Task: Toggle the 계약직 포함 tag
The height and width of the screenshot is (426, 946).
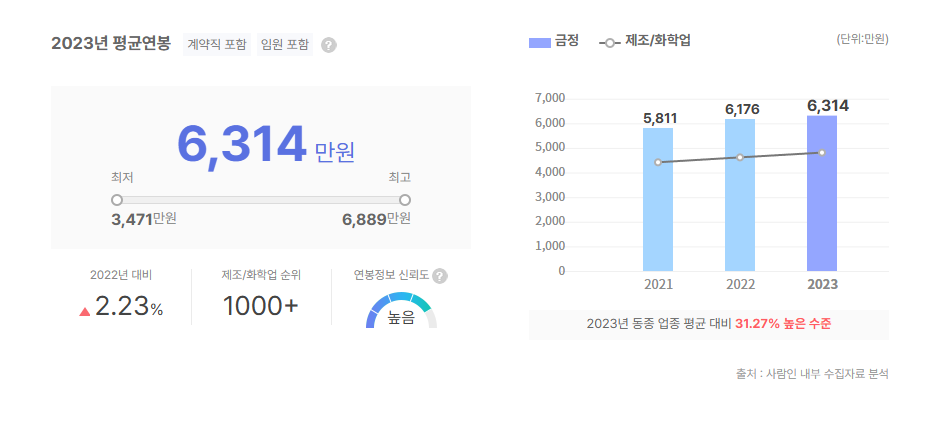Action: 217,45
